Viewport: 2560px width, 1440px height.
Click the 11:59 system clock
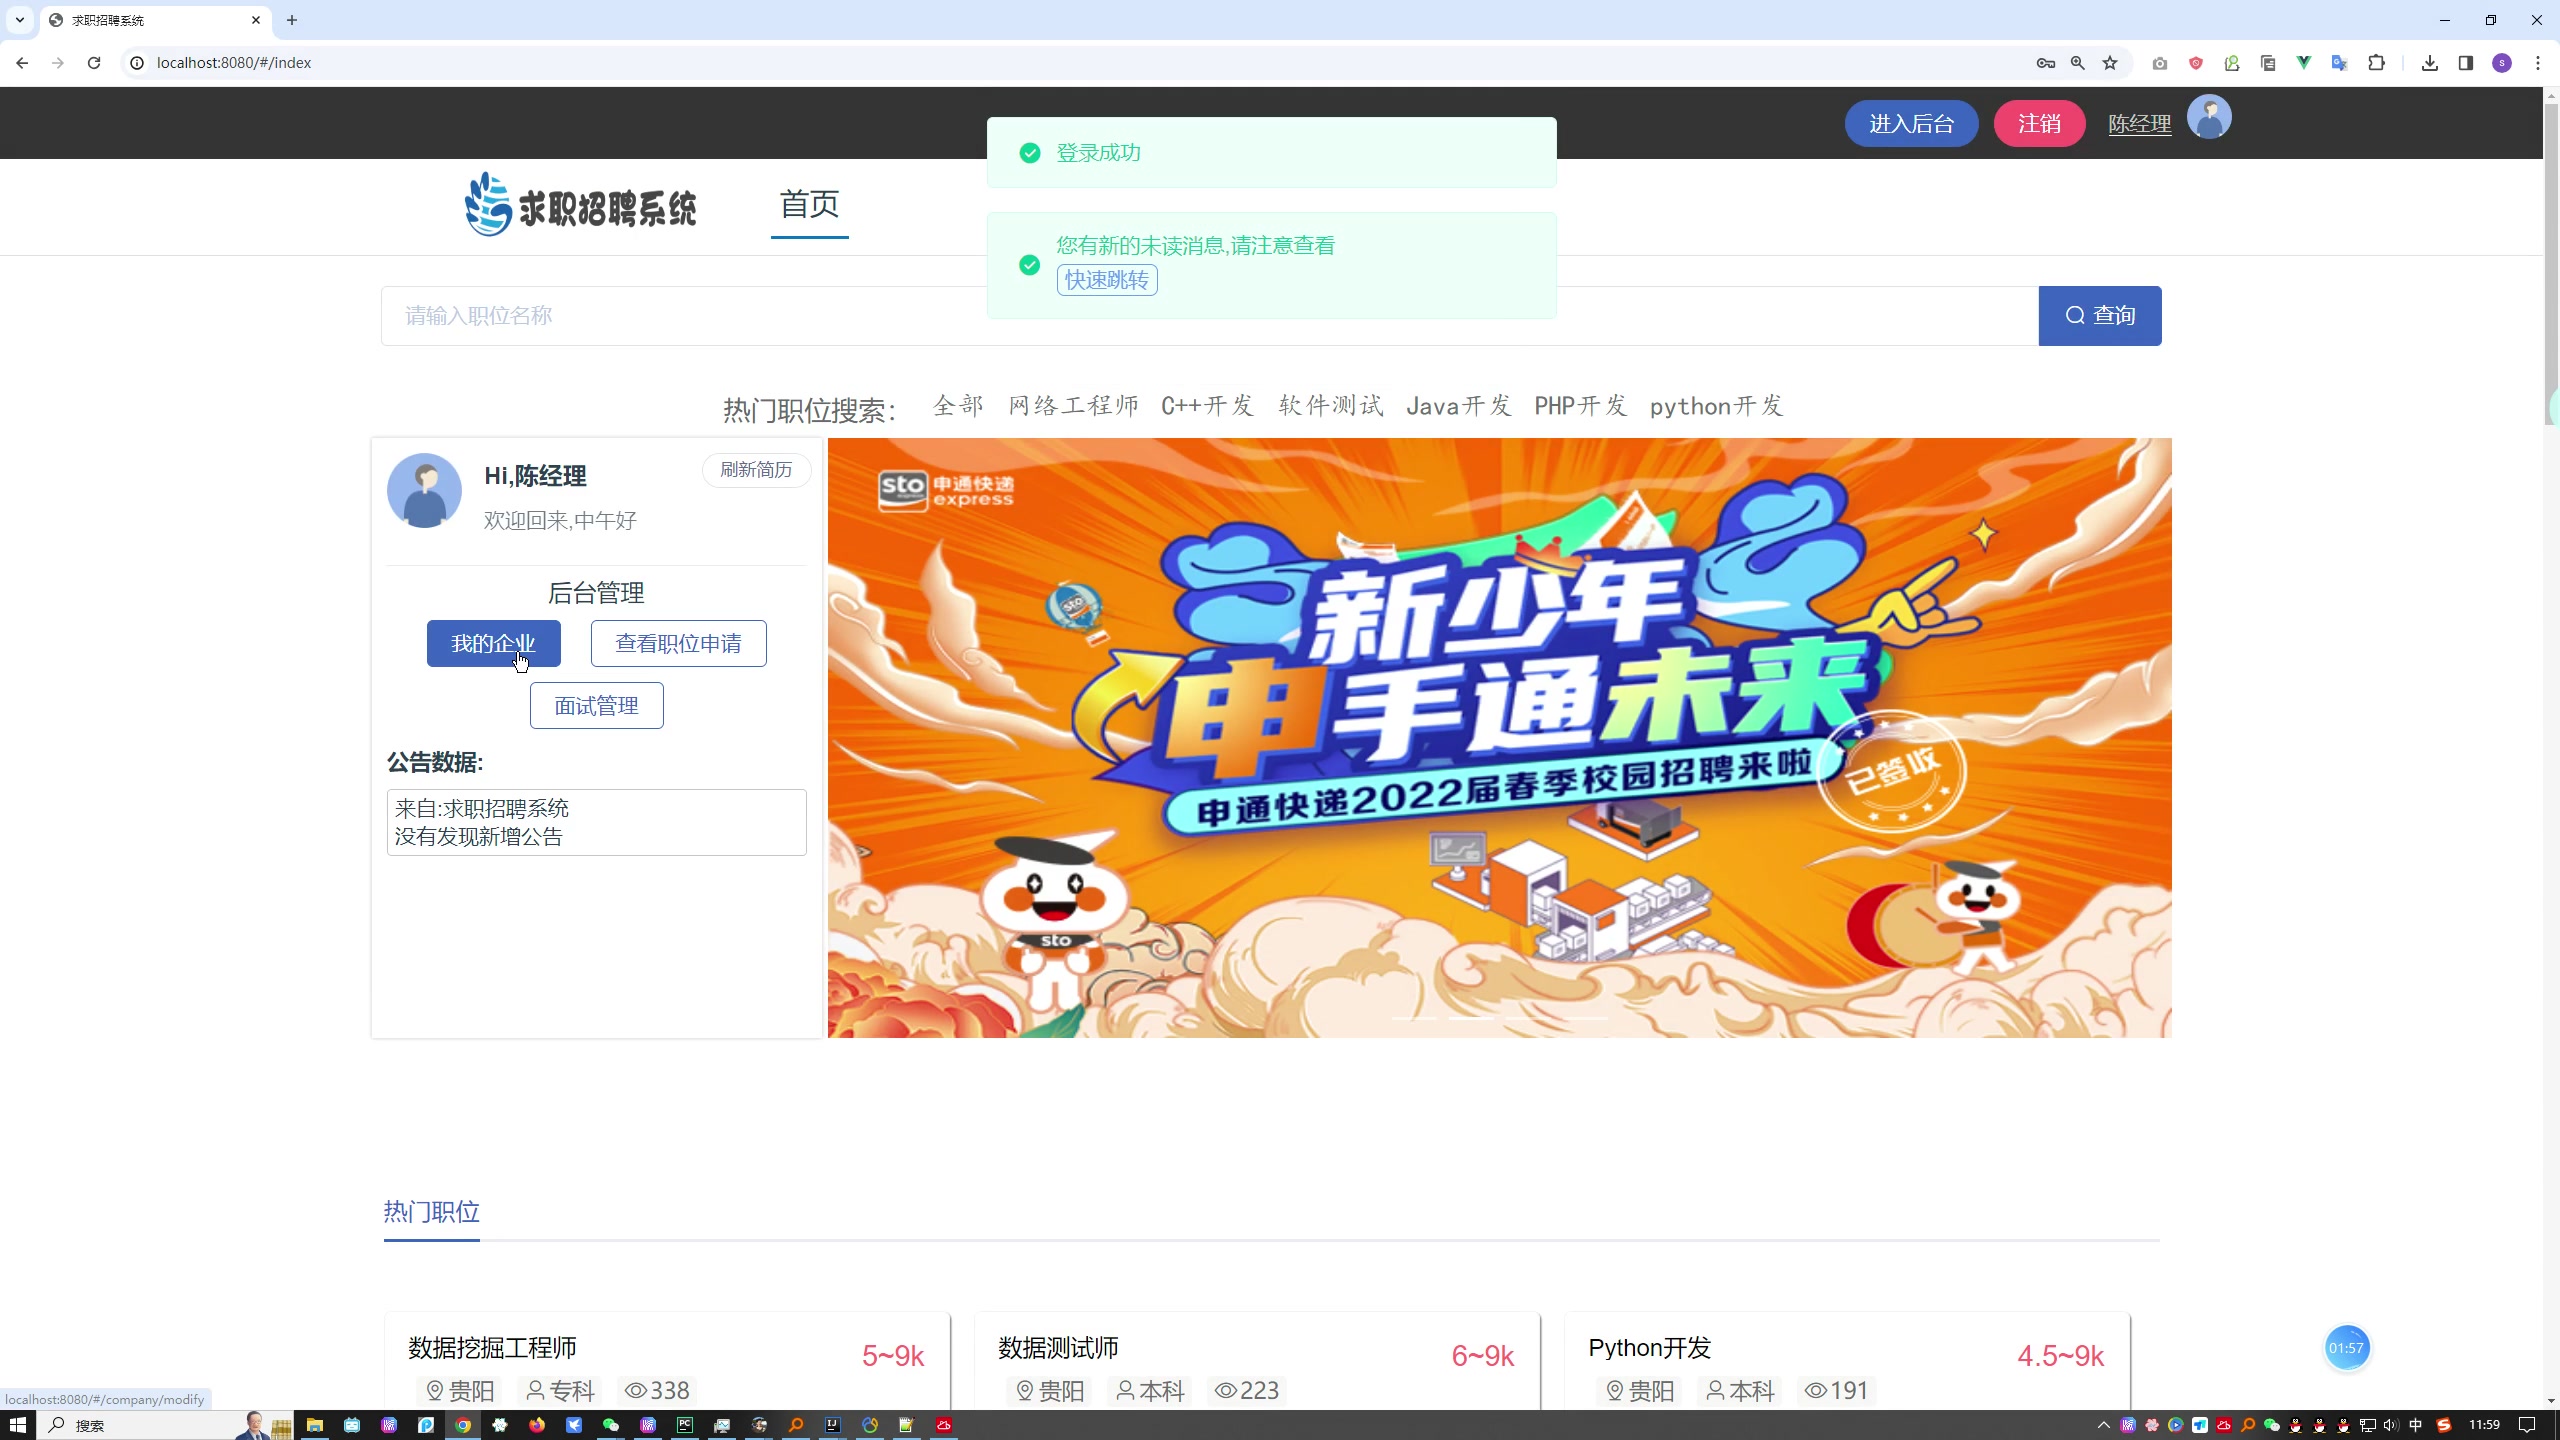tap(2484, 1425)
